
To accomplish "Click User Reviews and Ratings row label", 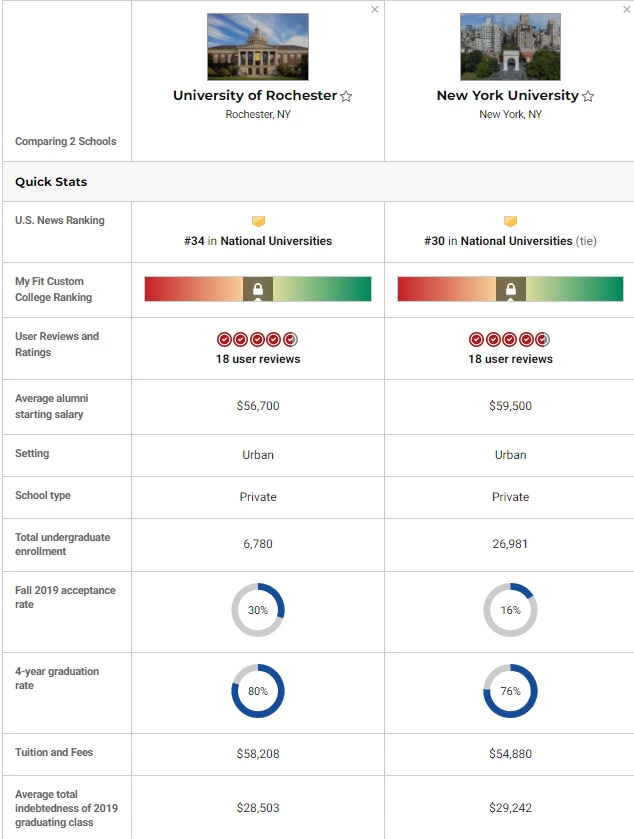I will click(x=57, y=345).
